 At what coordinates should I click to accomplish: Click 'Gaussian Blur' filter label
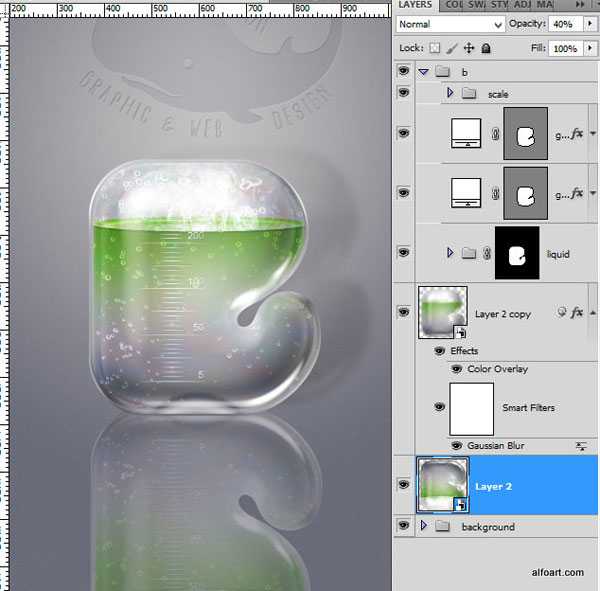tap(496, 446)
